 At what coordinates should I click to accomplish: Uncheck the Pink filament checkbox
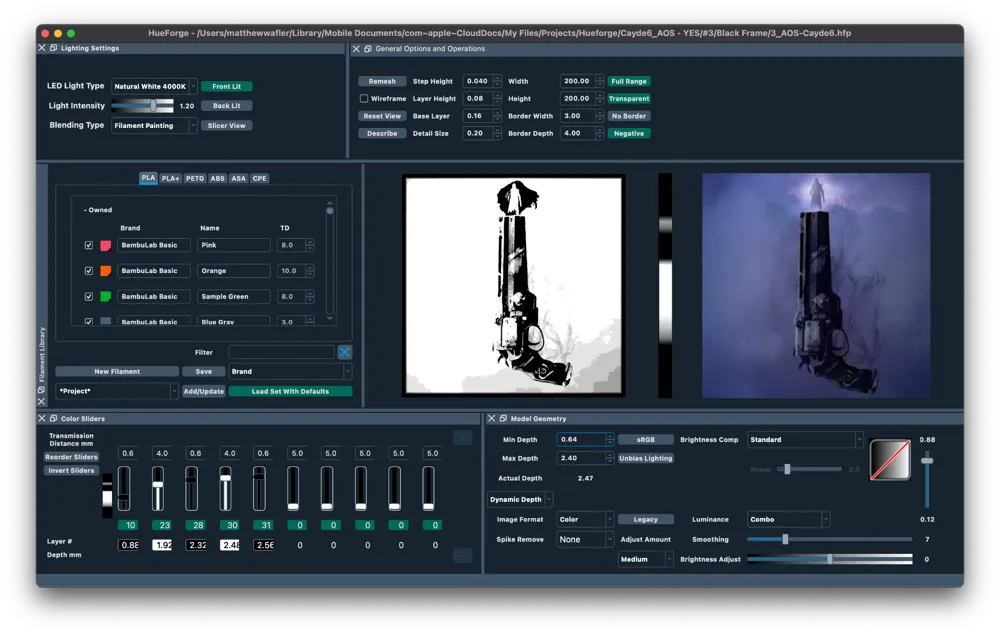point(89,245)
